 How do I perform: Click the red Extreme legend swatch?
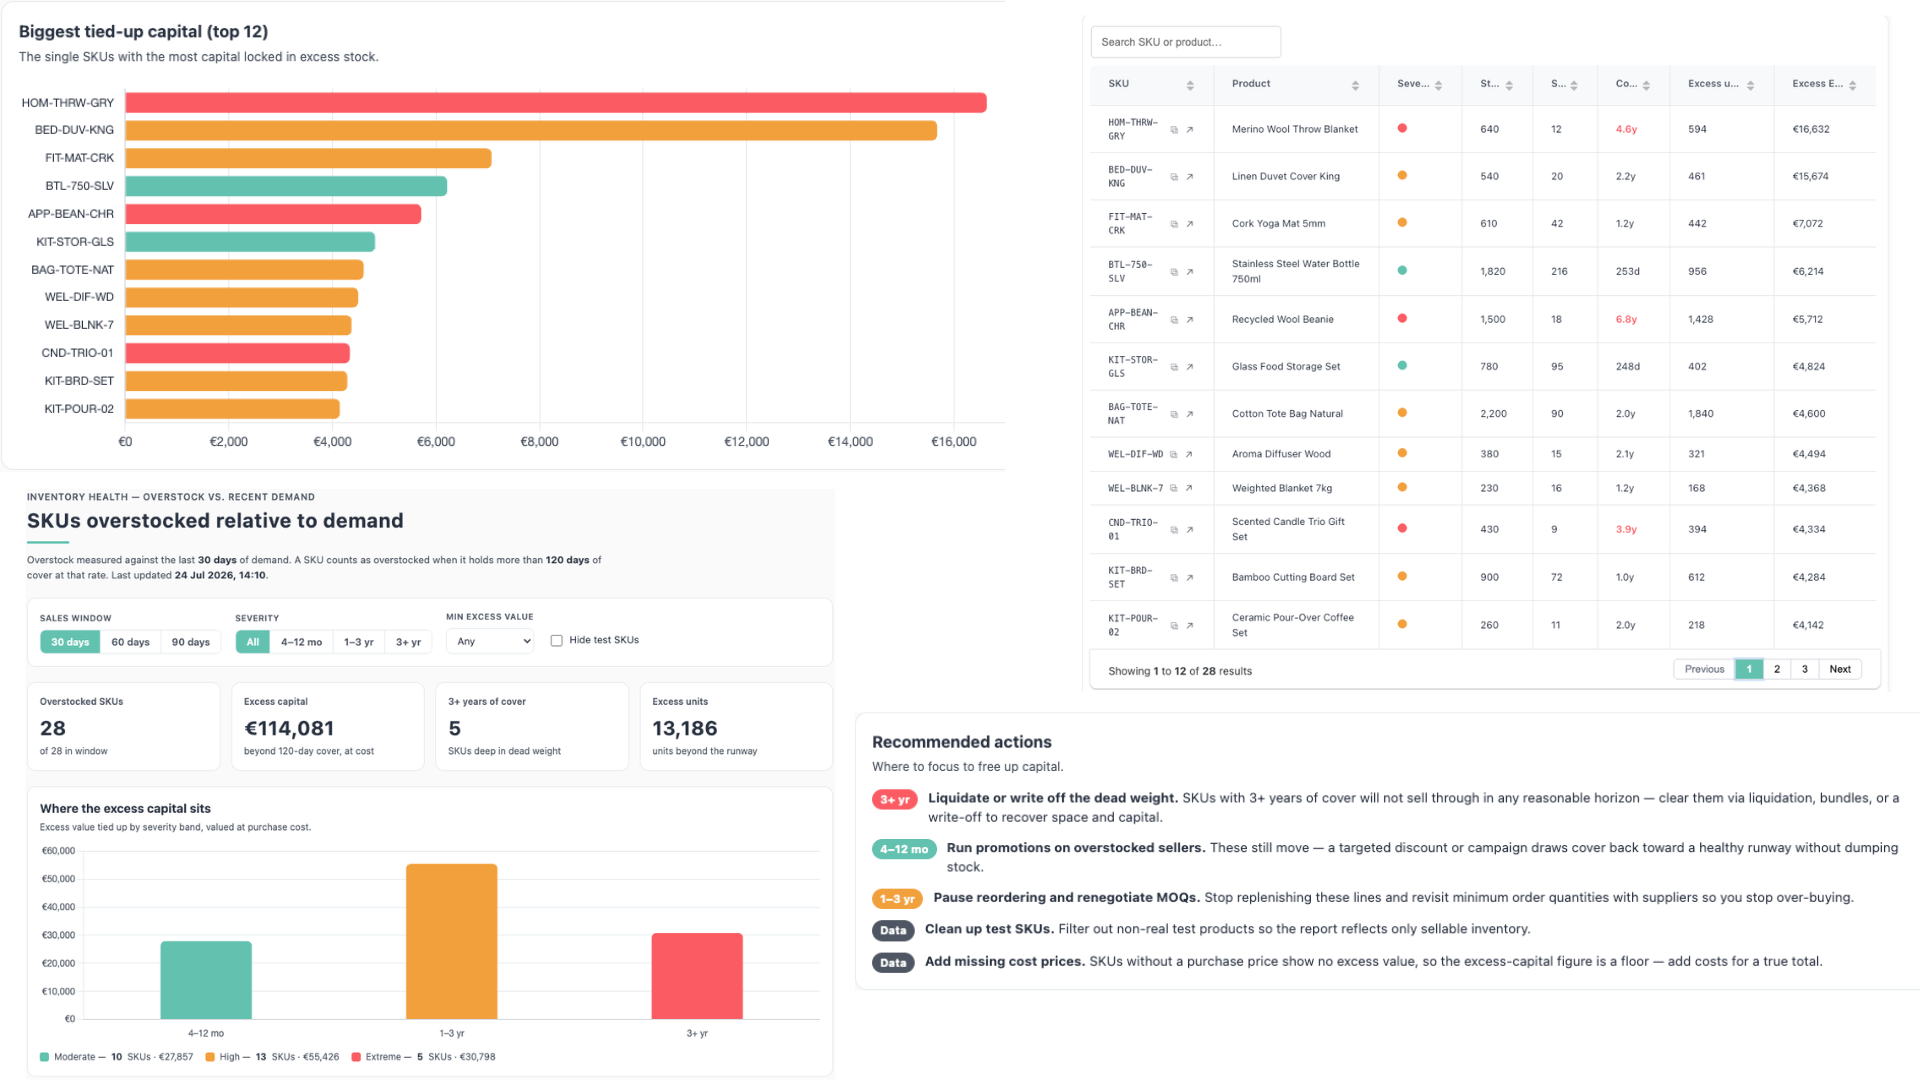356,1057
